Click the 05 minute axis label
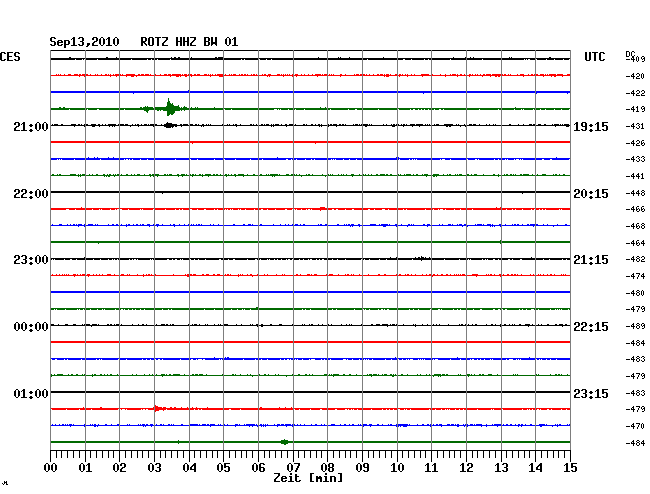This screenshot has width=650, height=494. click(x=223, y=468)
